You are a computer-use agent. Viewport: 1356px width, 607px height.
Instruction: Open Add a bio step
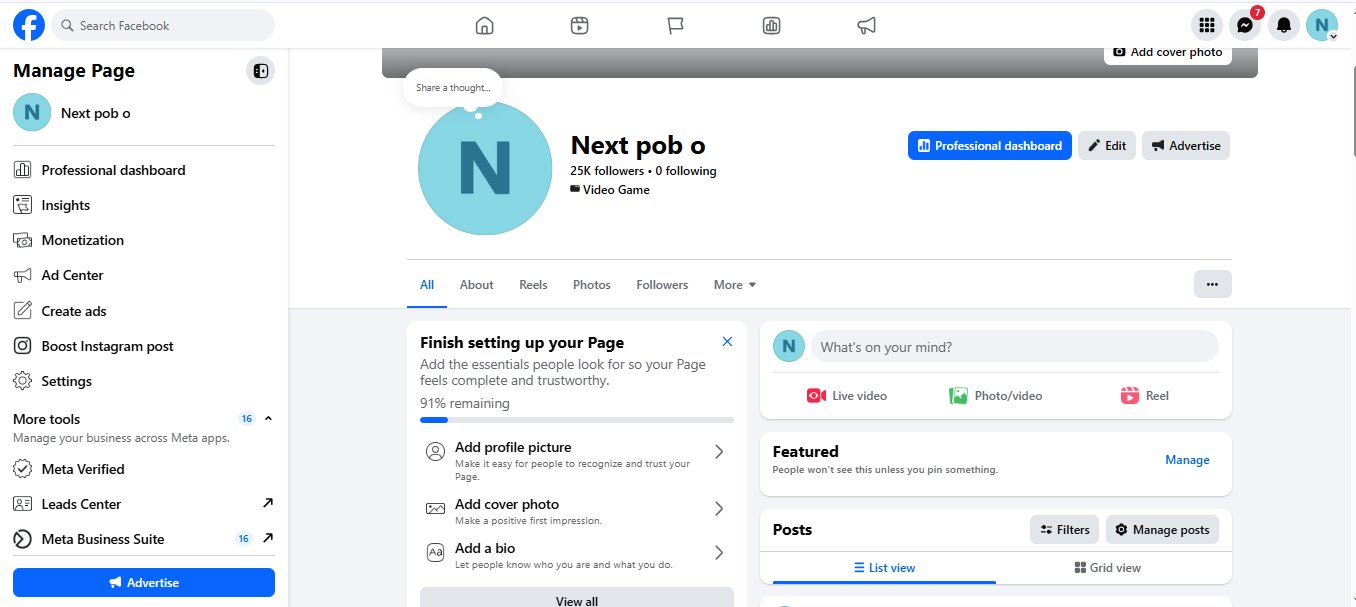(x=577, y=555)
